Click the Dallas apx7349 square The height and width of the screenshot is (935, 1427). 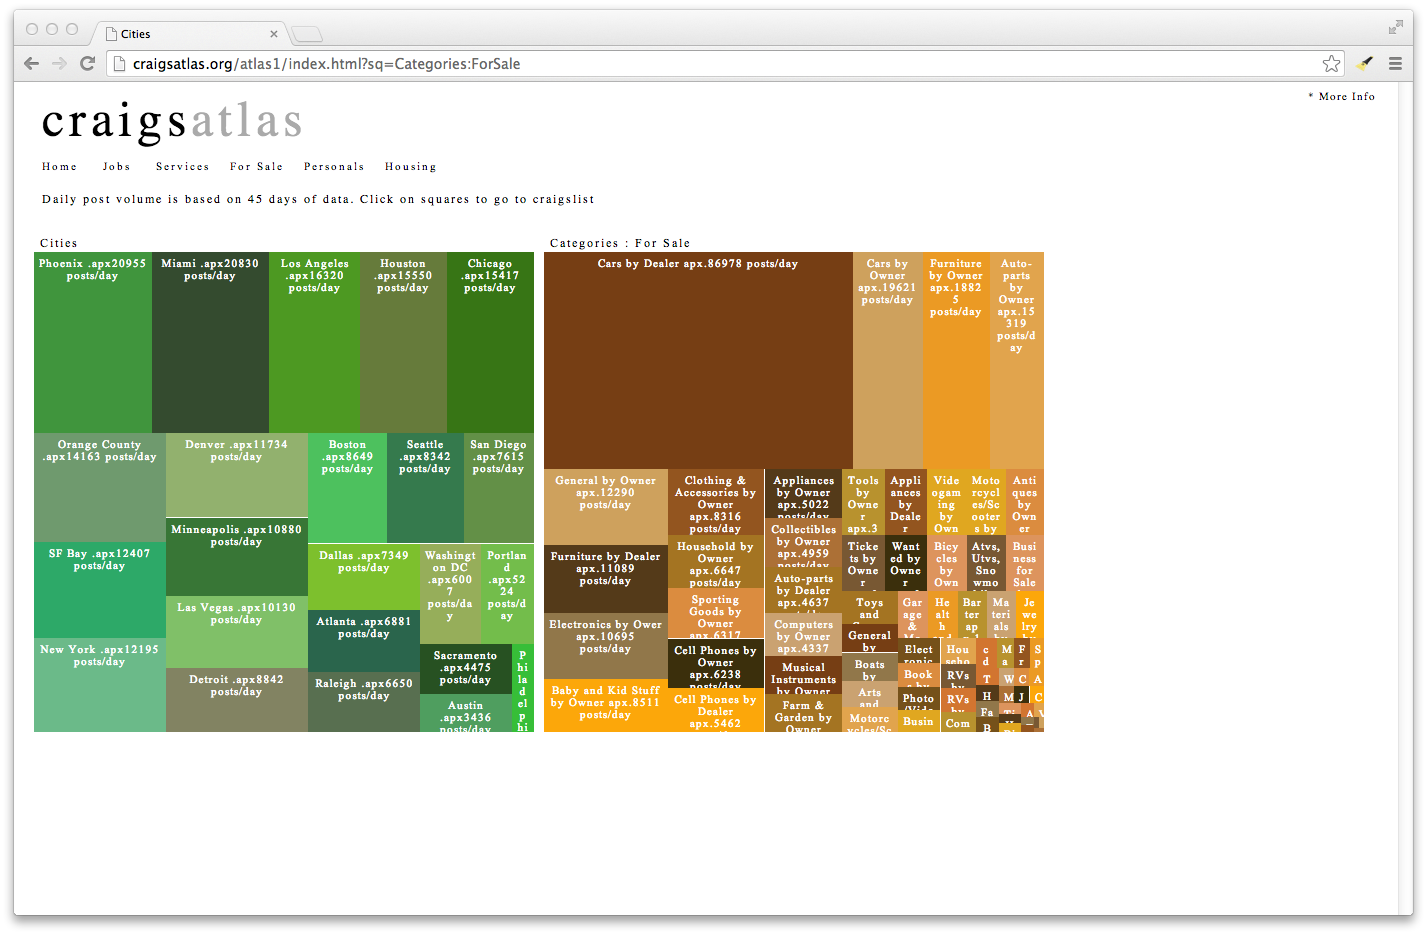pos(364,577)
